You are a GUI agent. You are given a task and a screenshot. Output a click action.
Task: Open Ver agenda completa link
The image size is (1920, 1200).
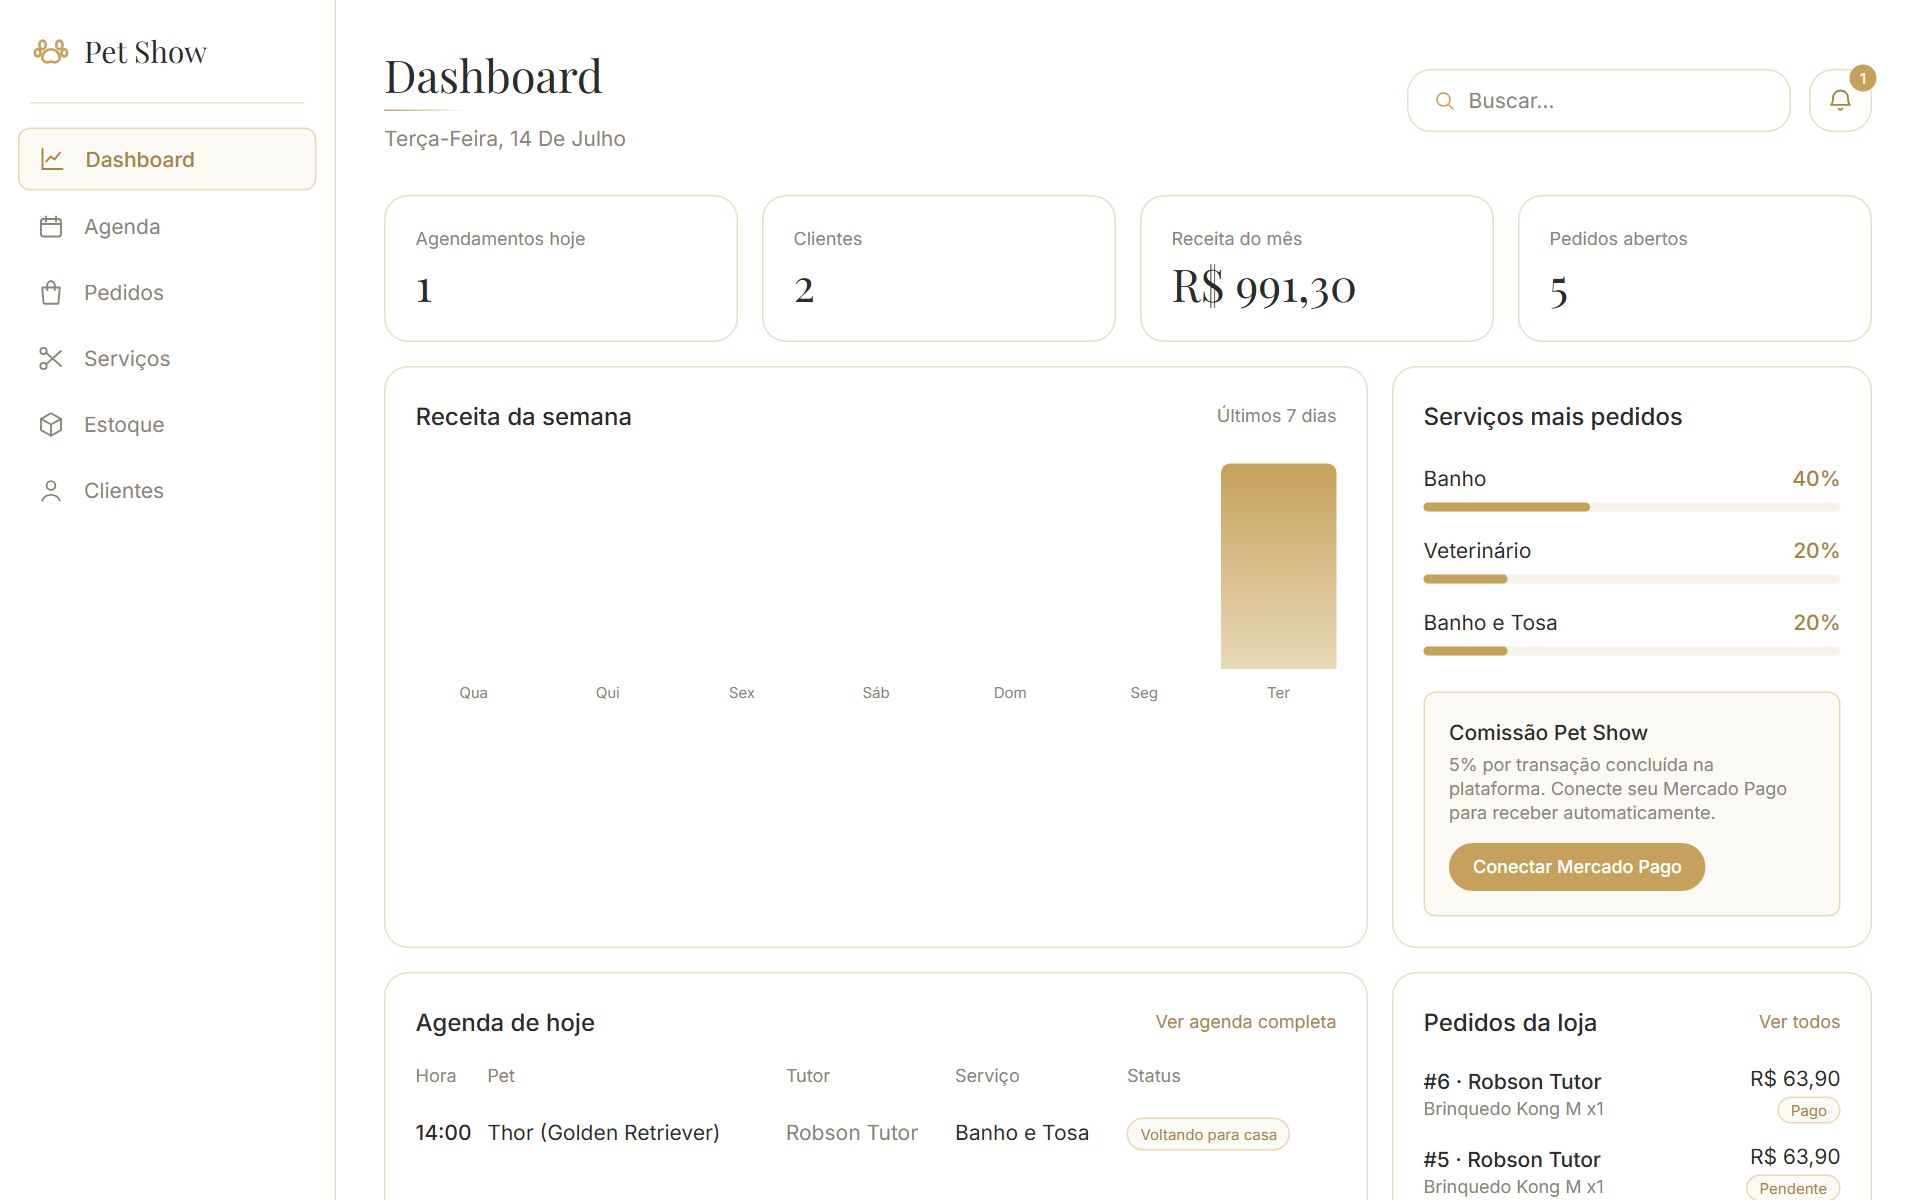pos(1245,1022)
